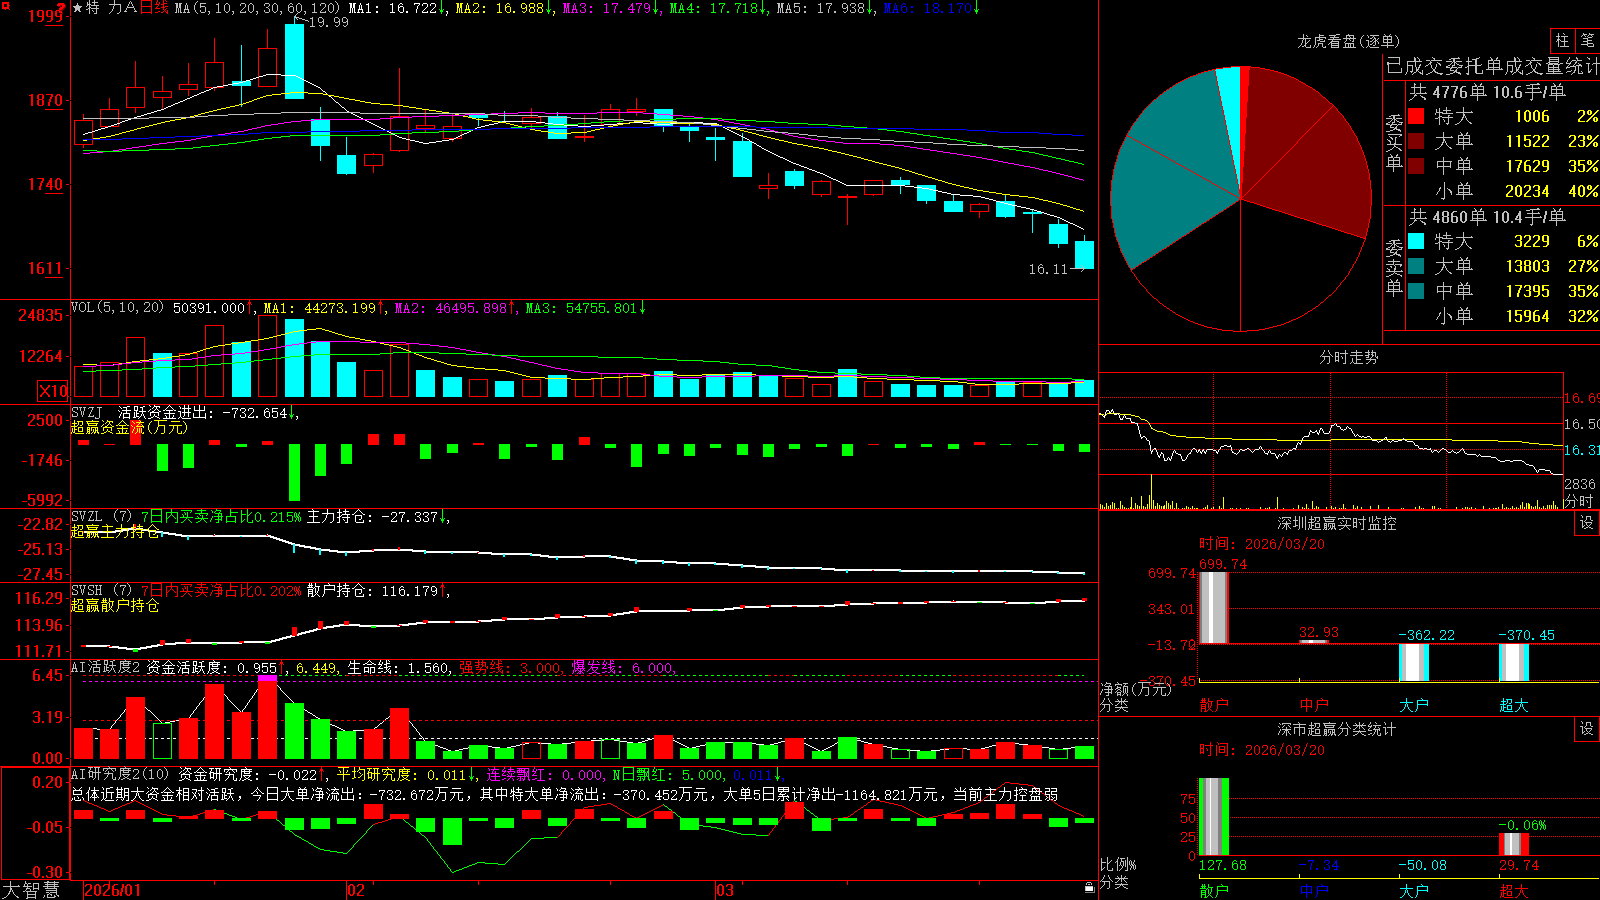The width and height of the screenshot is (1600, 900).
Task: Click 超大 category in 分类统计 panel
Action: click(1514, 891)
